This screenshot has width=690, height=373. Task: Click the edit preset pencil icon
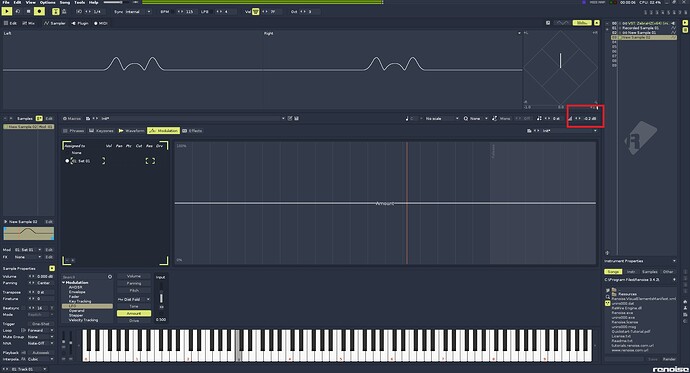tap(290, 118)
